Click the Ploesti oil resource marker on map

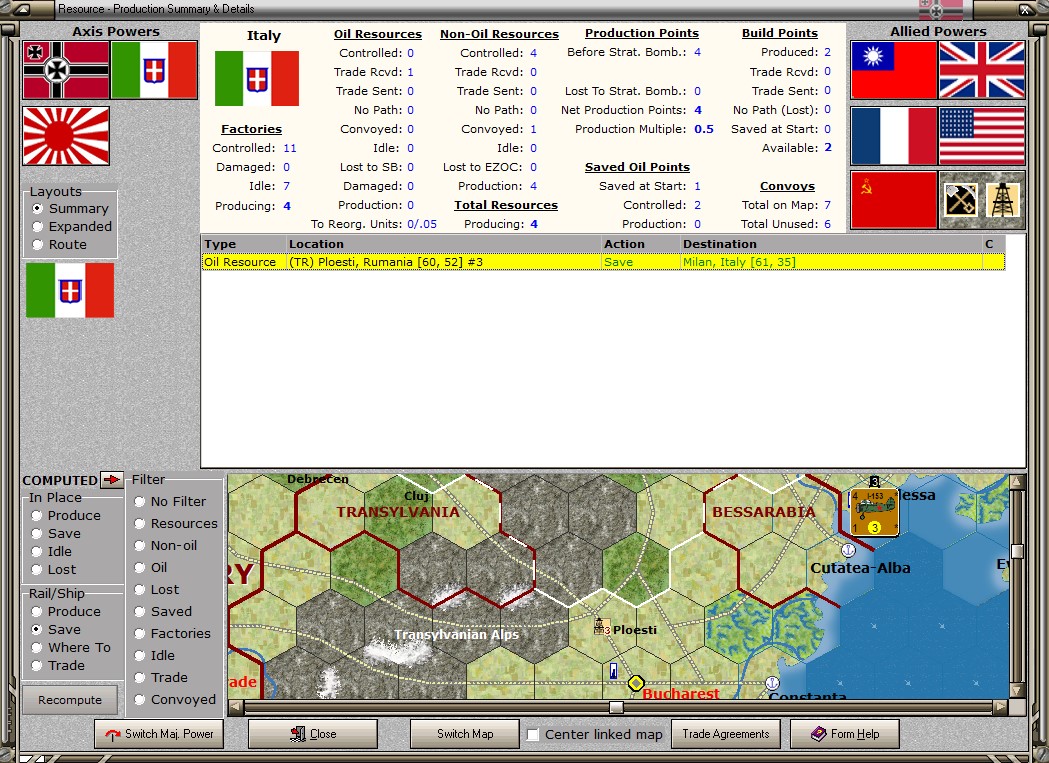pos(601,627)
